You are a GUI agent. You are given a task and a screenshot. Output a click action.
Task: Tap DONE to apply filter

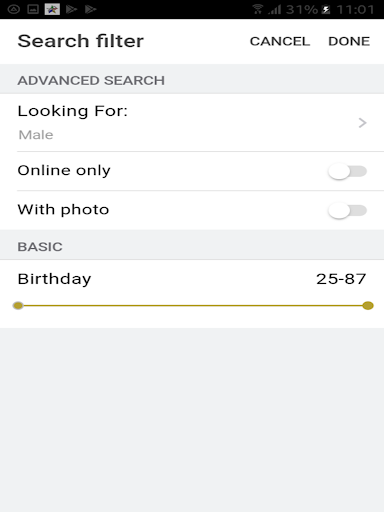349,41
